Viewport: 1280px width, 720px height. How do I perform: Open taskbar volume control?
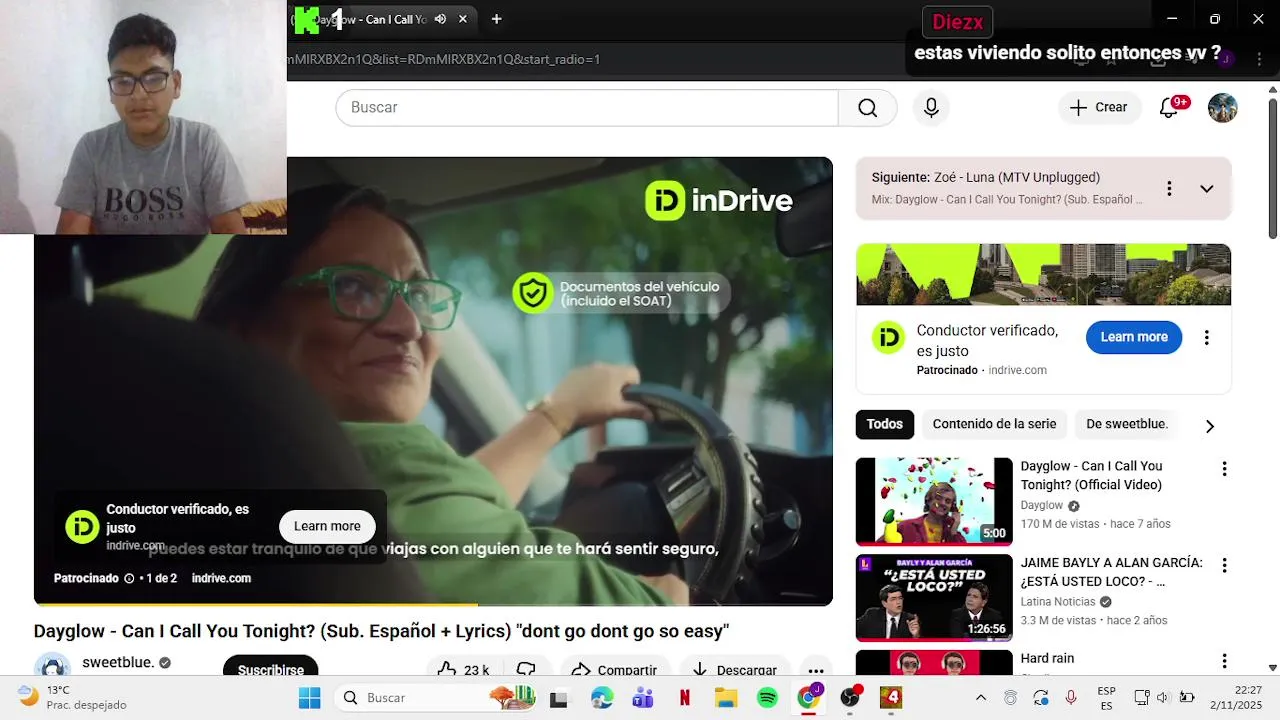coord(1163,697)
